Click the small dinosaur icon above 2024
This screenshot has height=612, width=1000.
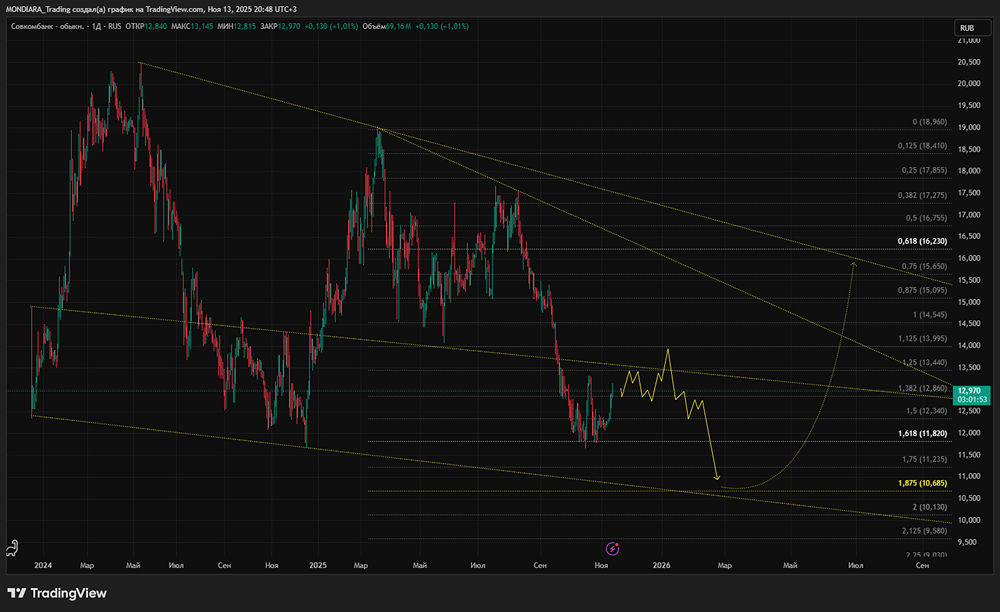pyautogui.click(x=12, y=547)
